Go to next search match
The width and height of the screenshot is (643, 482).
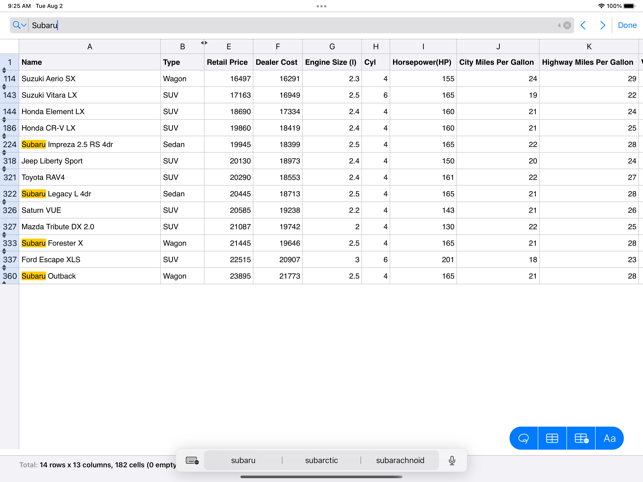click(x=602, y=25)
